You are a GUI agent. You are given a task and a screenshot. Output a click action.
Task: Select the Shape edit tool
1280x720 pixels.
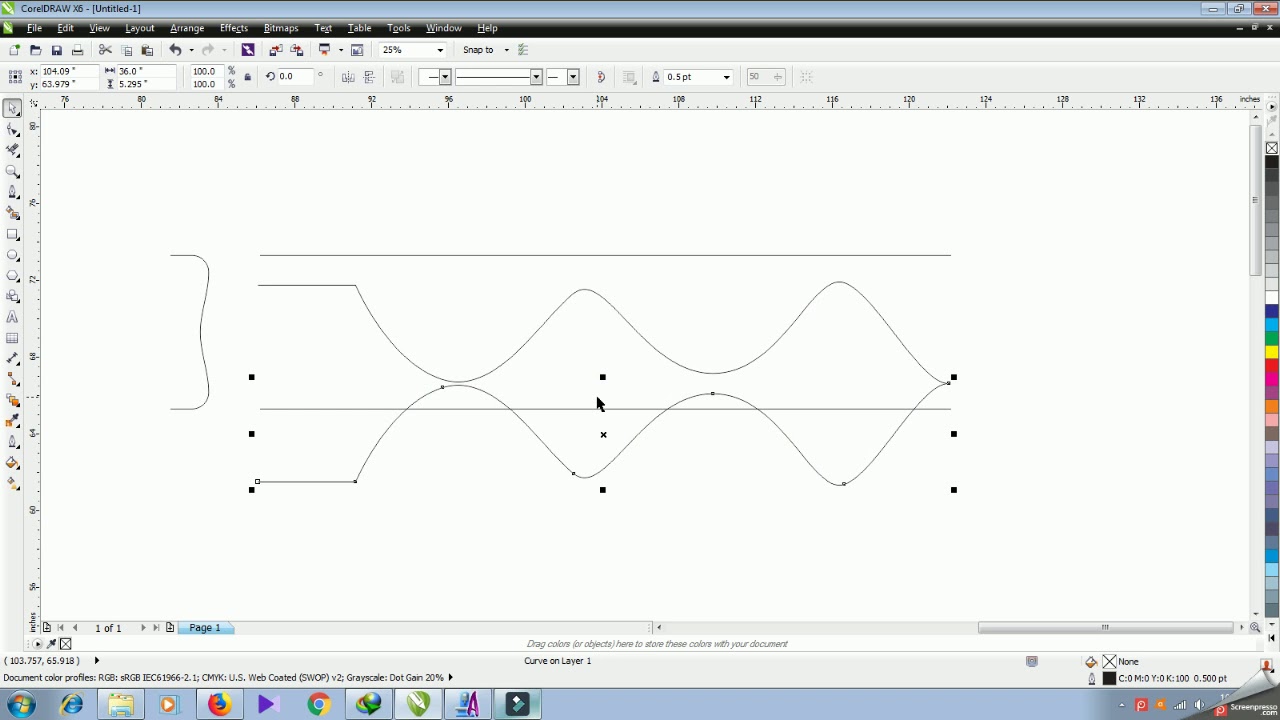(x=13, y=129)
